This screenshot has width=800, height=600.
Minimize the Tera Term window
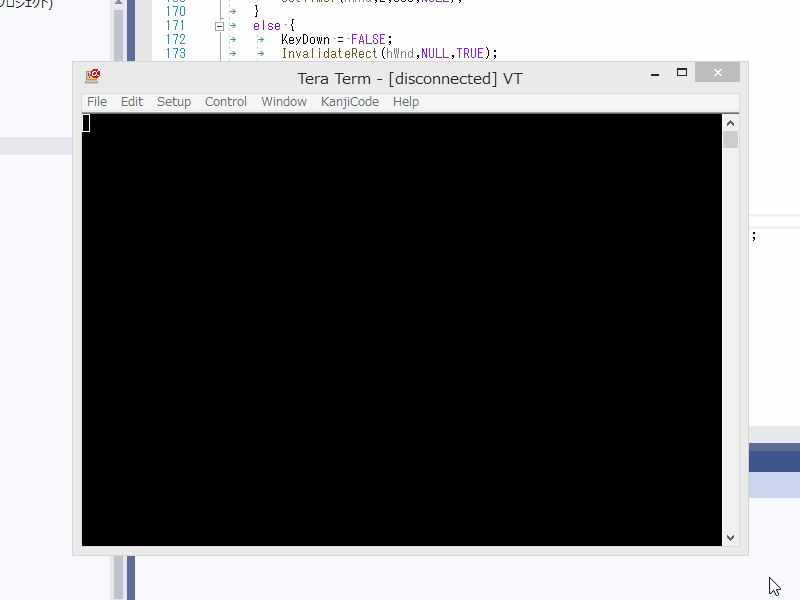pyautogui.click(x=654, y=73)
